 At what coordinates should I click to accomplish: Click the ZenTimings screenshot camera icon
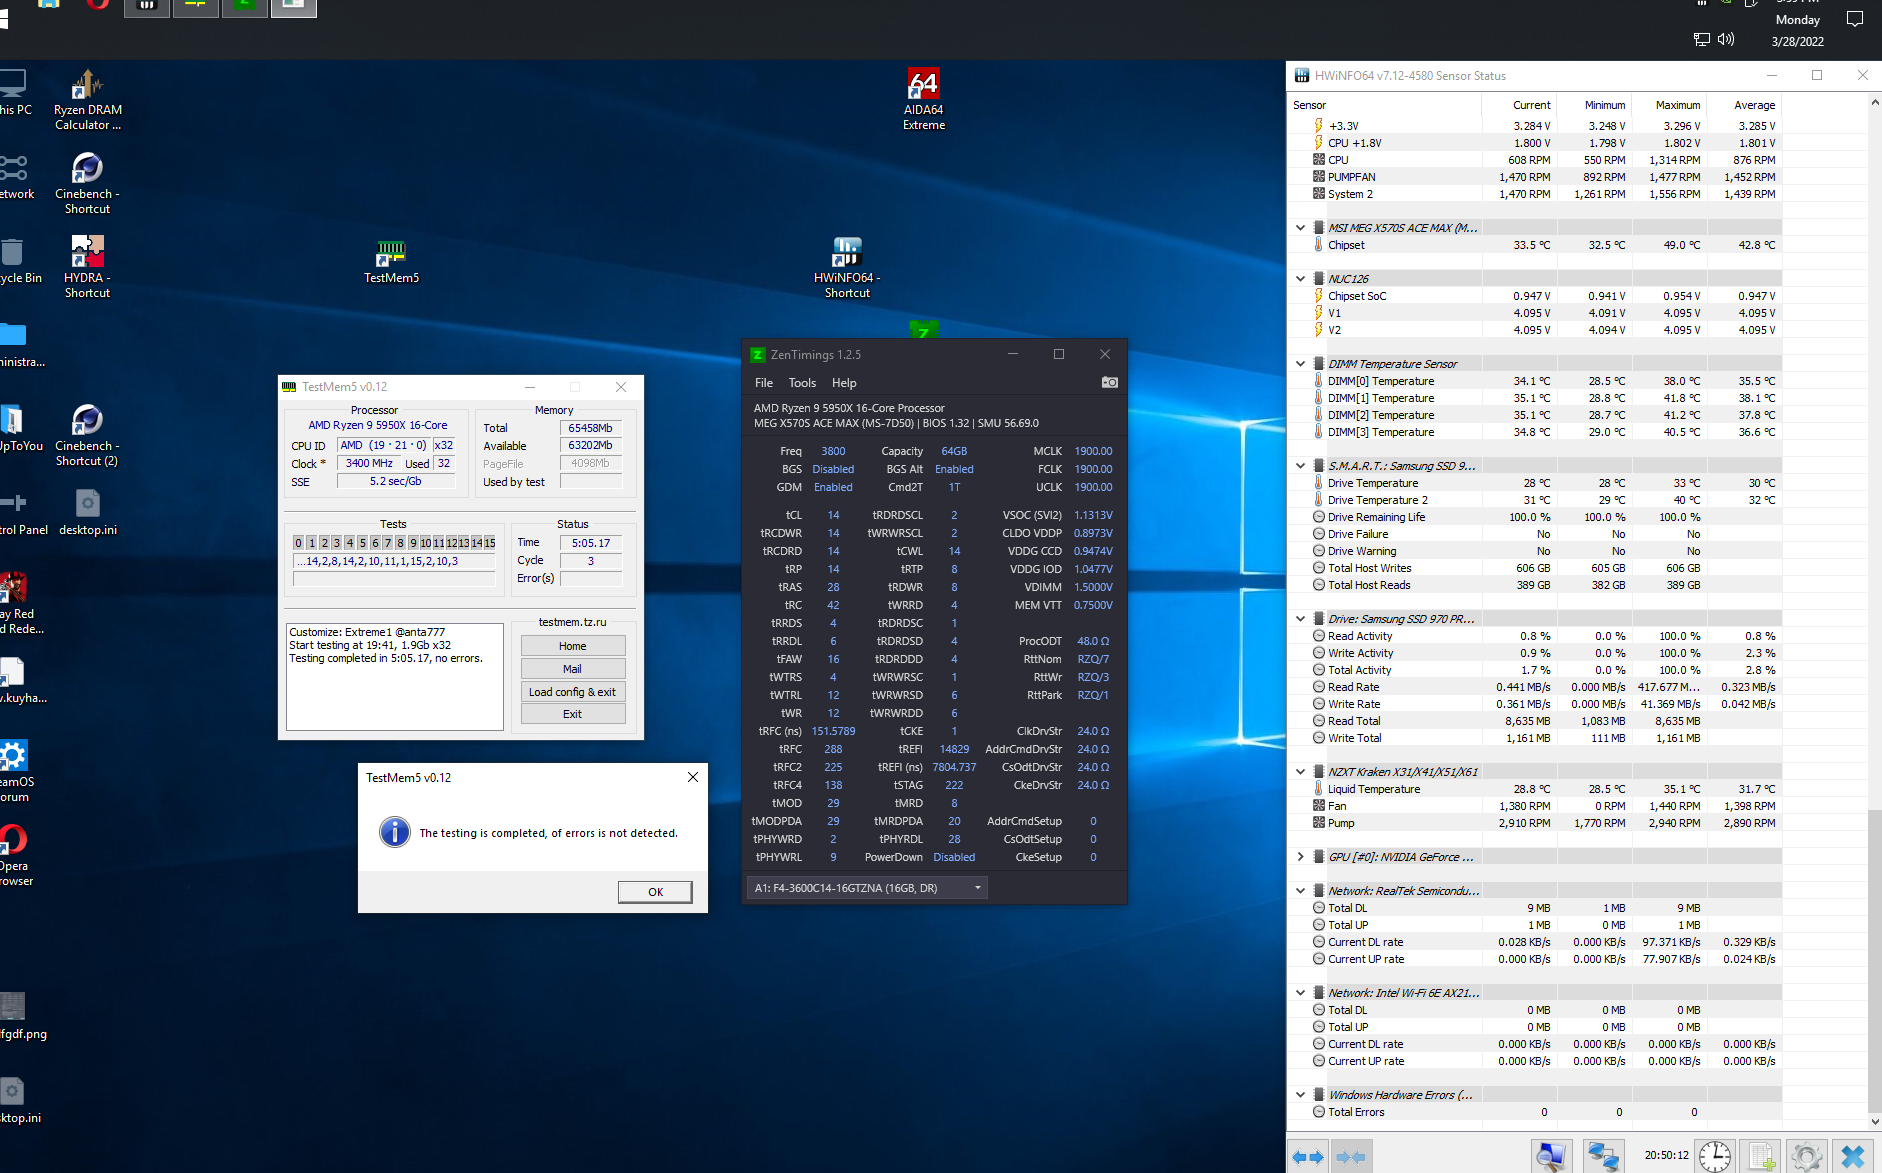[1109, 383]
